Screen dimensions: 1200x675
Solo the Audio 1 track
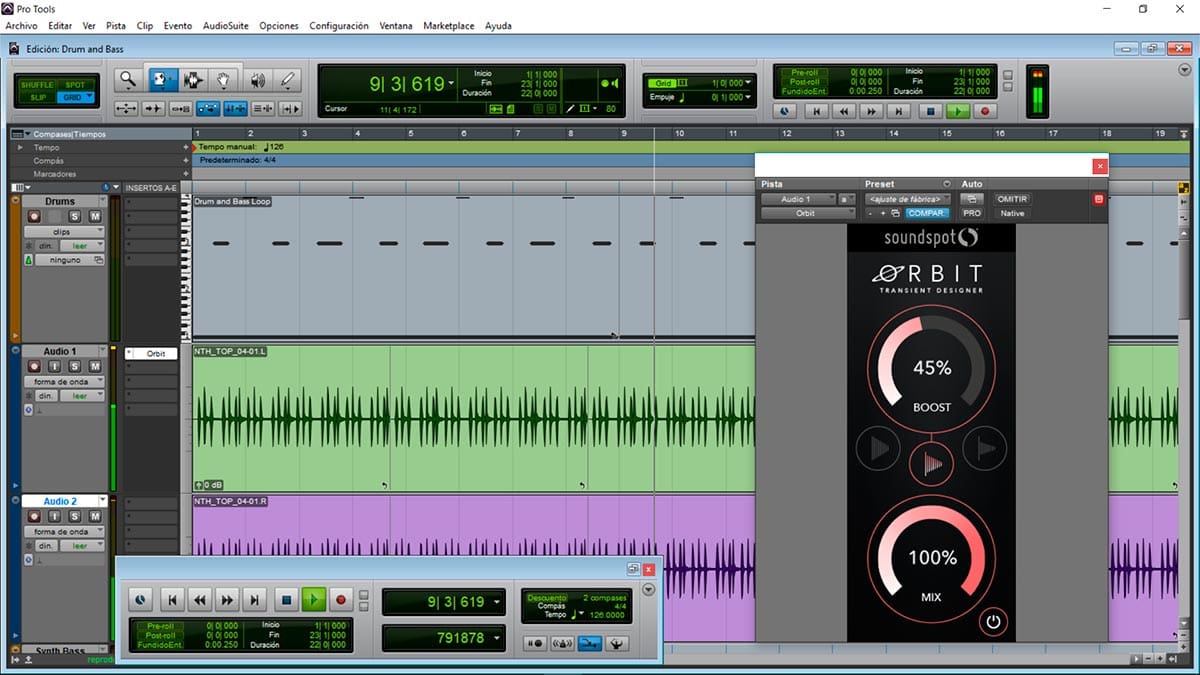74,366
